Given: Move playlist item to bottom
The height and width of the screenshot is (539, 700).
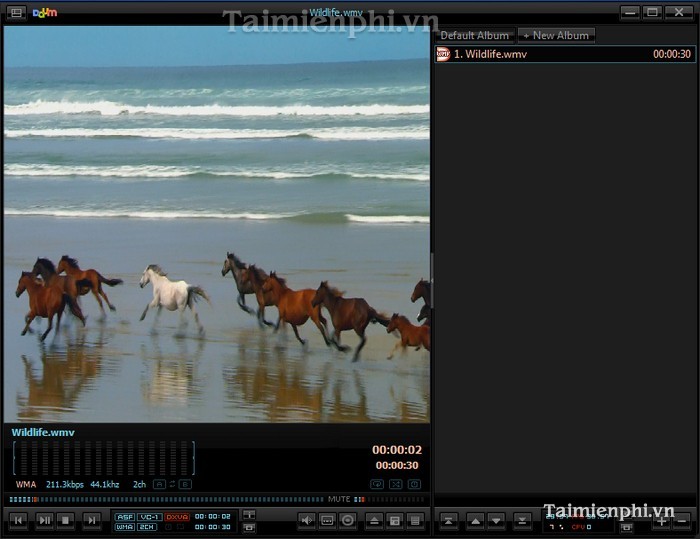Looking at the screenshot, I should pos(521,520).
